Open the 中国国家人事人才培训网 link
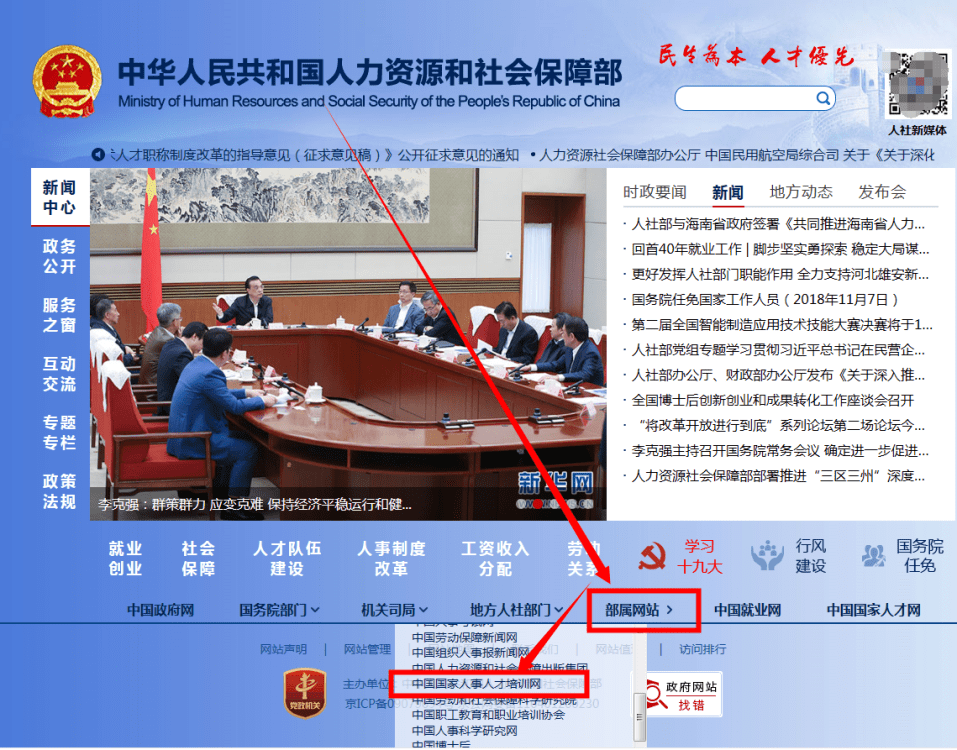The height and width of the screenshot is (750, 957). (476, 683)
